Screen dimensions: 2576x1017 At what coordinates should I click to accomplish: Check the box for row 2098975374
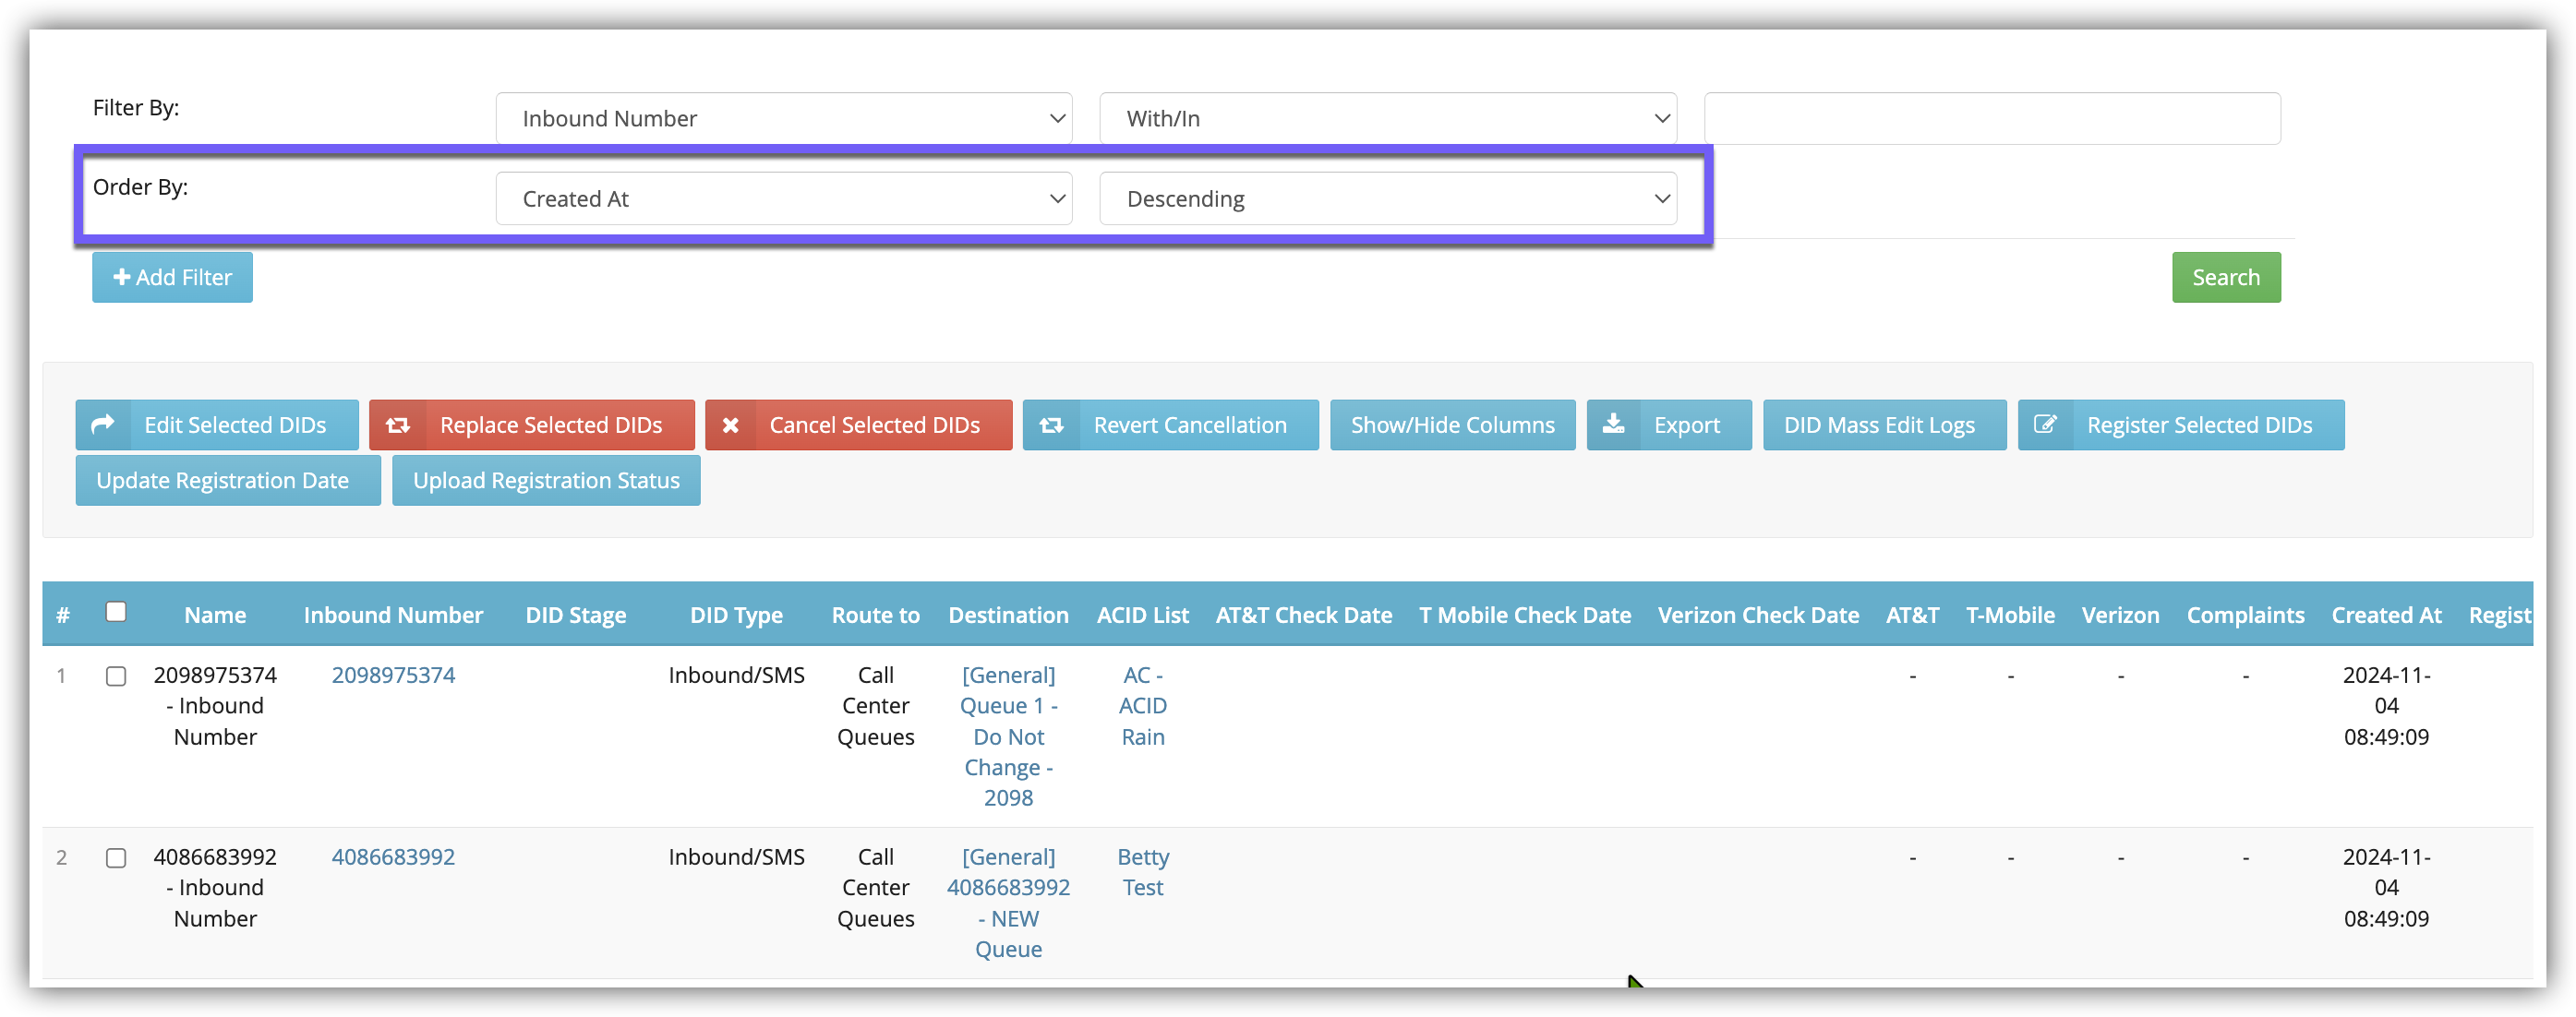point(116,676)
